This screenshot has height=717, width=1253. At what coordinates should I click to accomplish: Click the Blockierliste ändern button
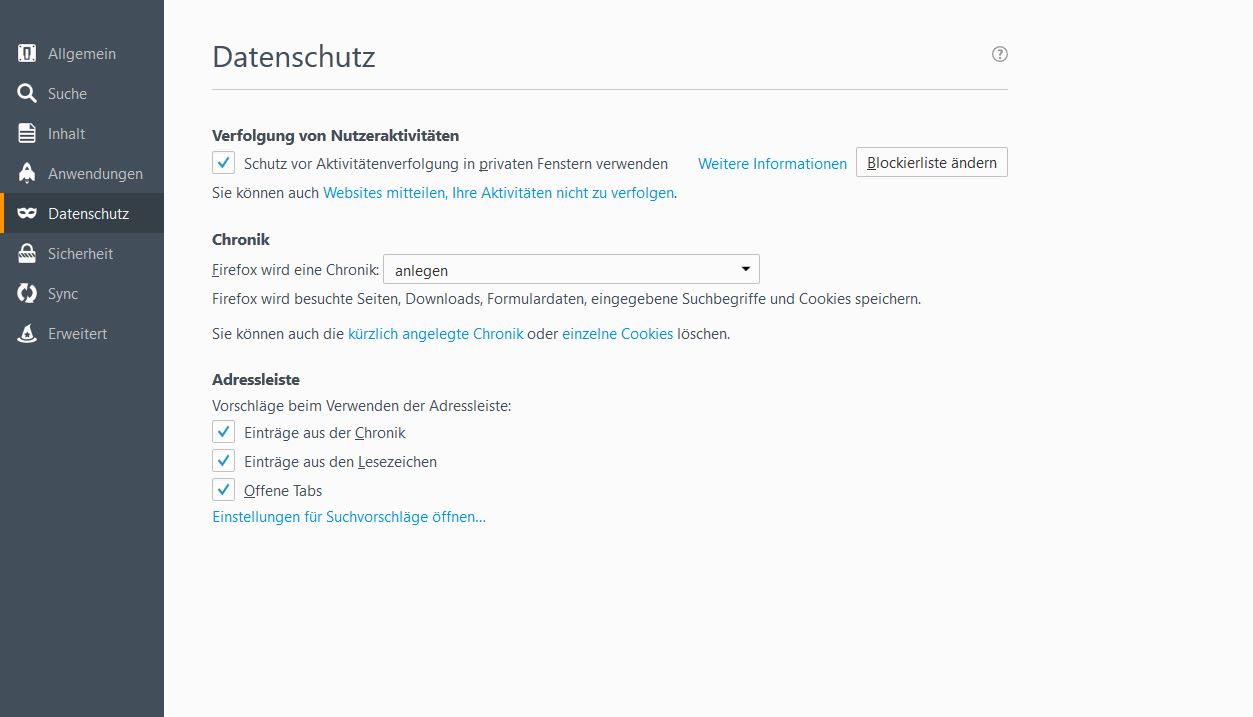click(931, 163)
